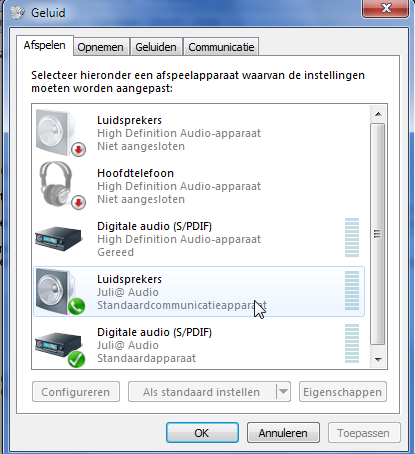Click red down-arrow badge on Hoofdtelefoon

coord(78,202)
